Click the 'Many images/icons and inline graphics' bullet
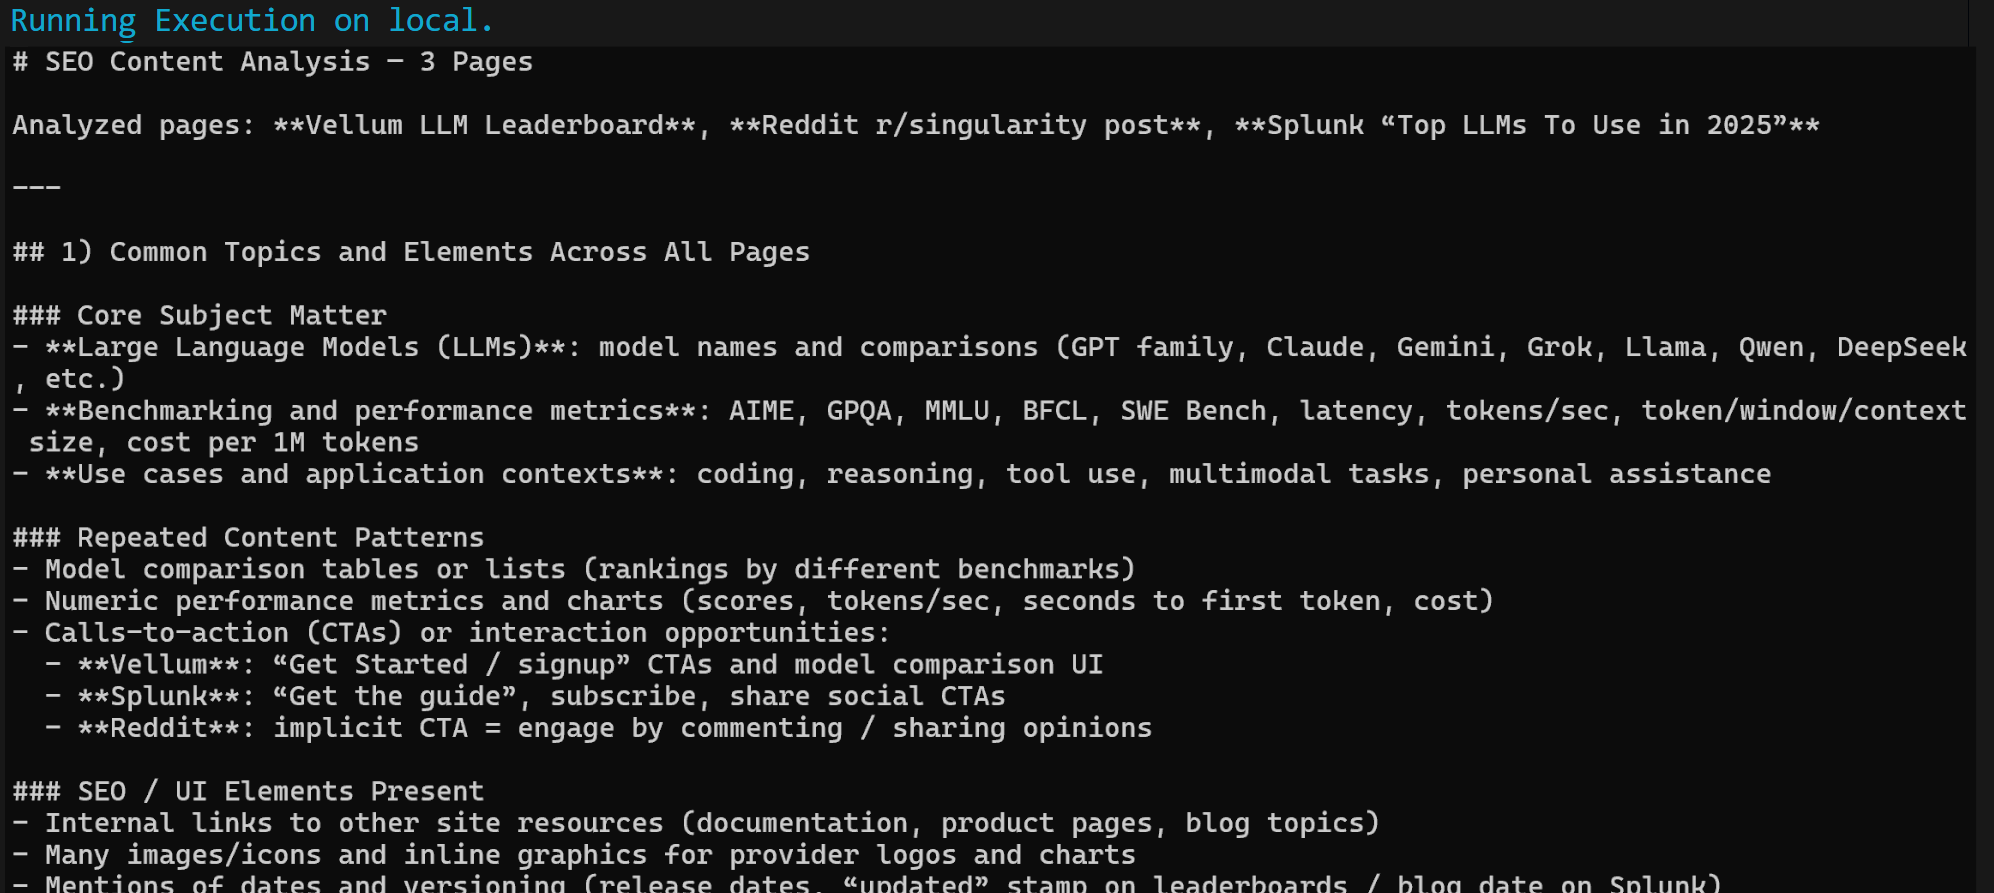The image size is (1994, 893). click(574, 856)
